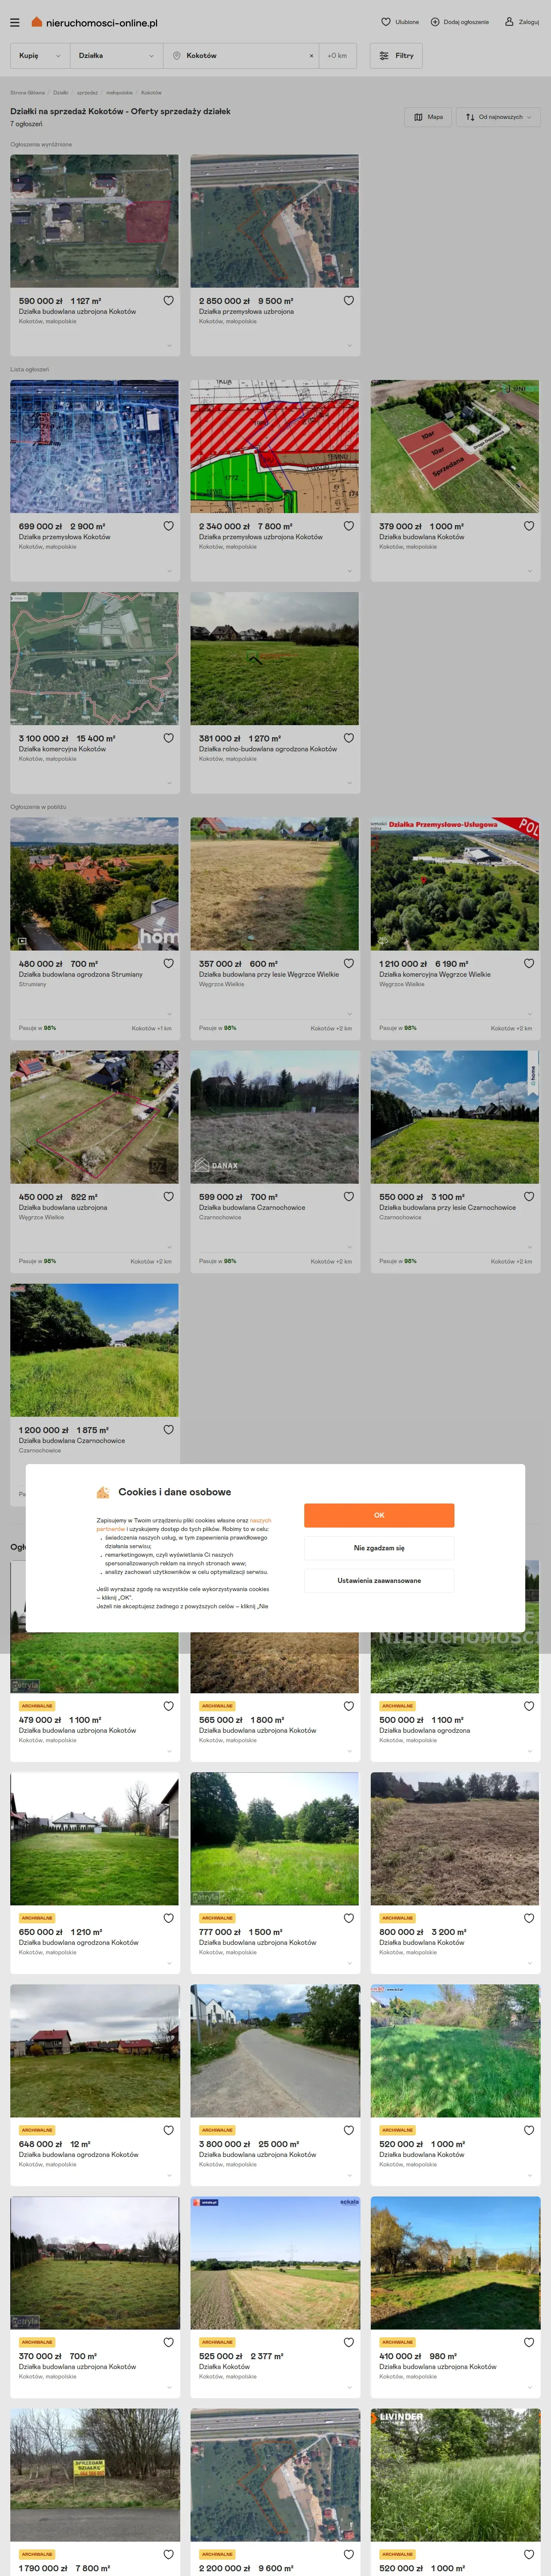Screen dimensions: 551x2576
Task: Open the hamburger menu icon
Action: pyautogui.click(x=14, y=22)
